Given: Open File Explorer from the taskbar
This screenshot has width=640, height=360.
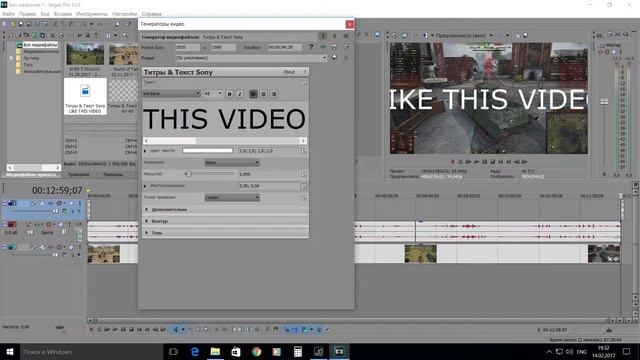Looking at the screenshot, I should coord(215,351).
